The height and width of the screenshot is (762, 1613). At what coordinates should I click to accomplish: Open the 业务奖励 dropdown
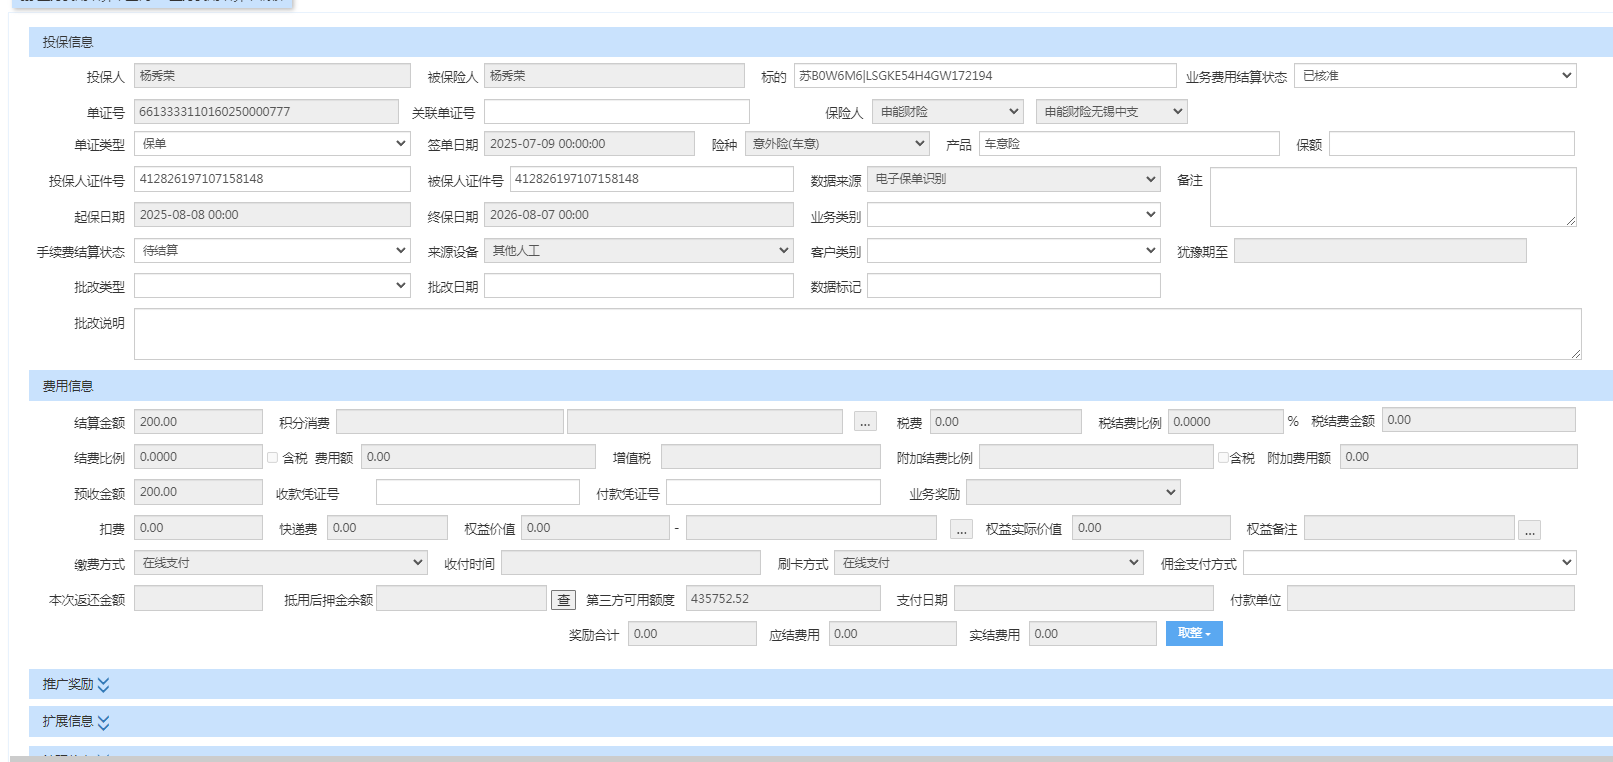point(1073,493)
